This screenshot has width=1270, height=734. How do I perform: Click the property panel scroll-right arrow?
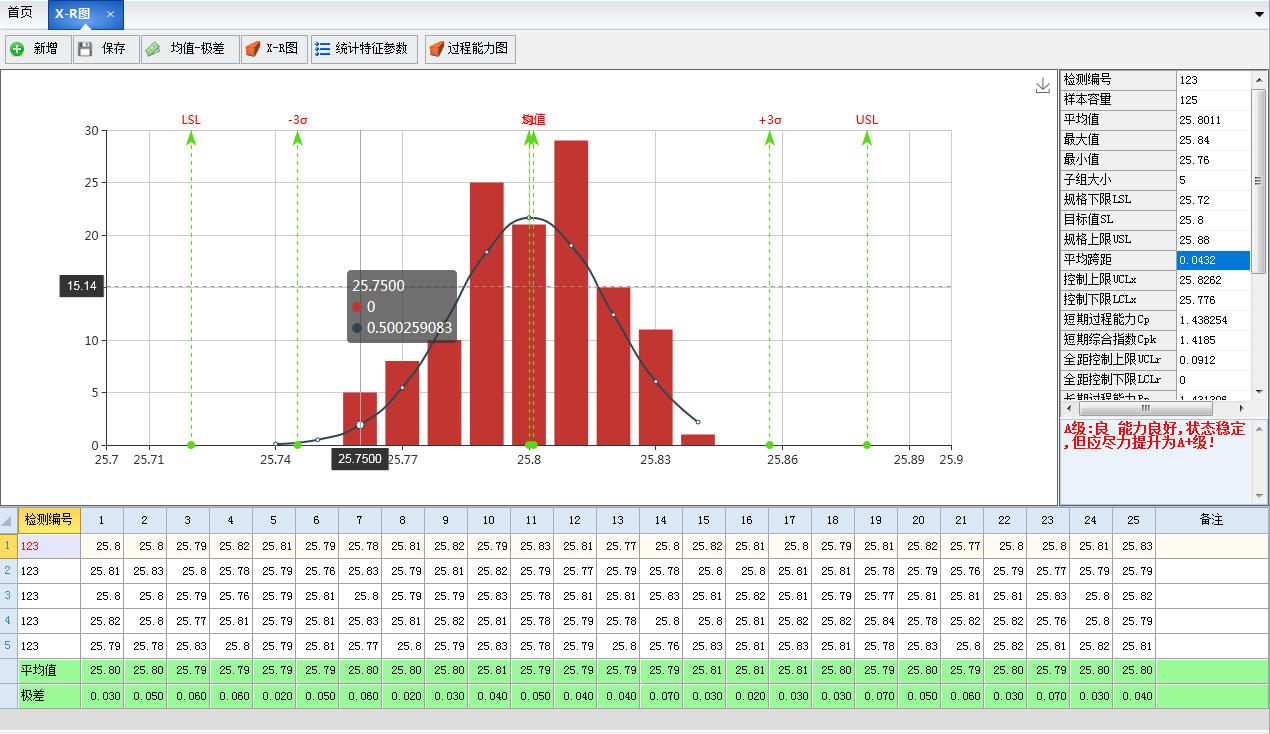1243,408
